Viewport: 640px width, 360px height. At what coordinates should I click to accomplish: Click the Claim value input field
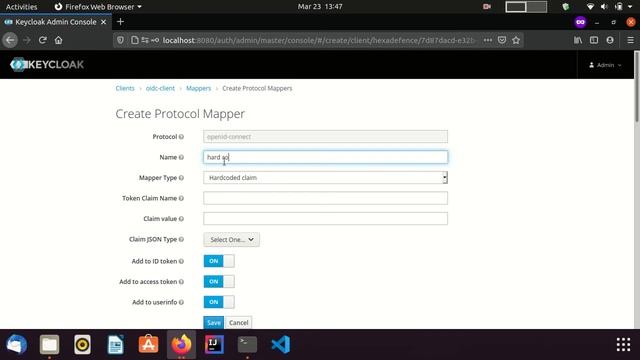point(325,218)
